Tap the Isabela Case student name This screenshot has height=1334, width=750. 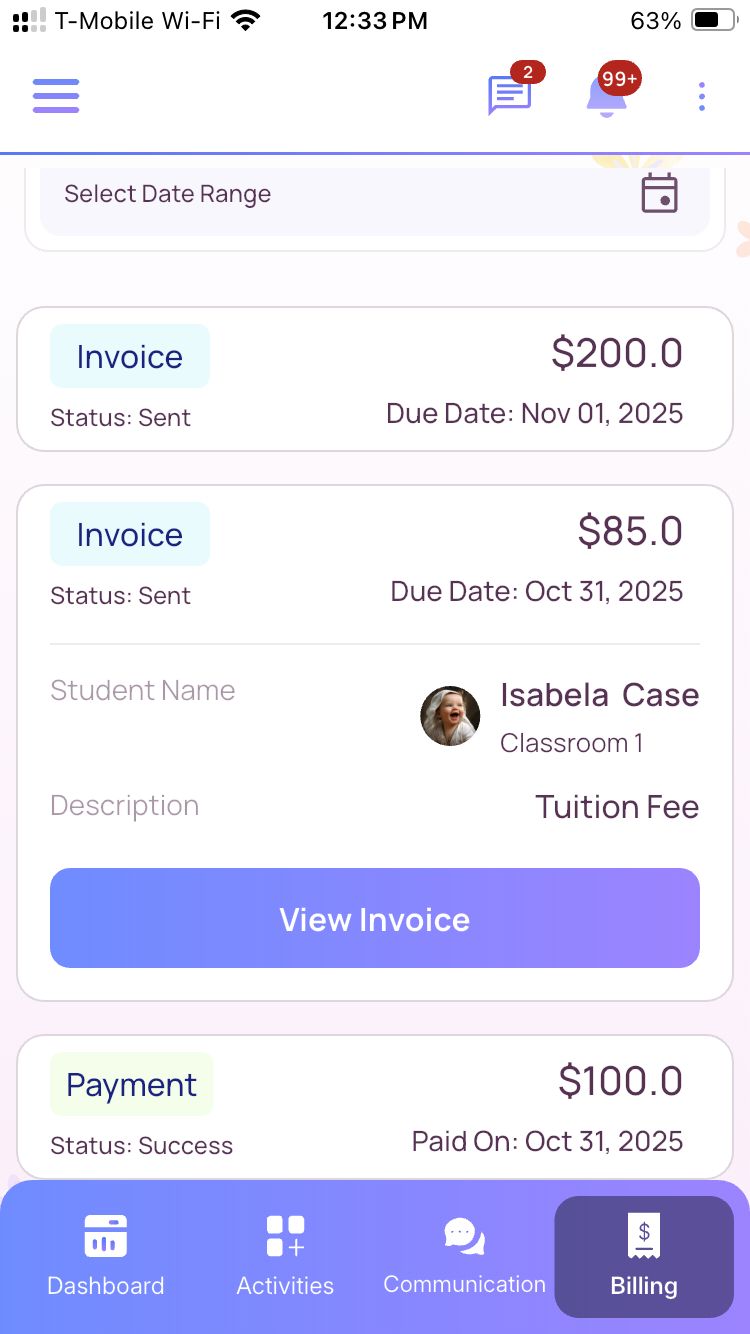point(599,695)
